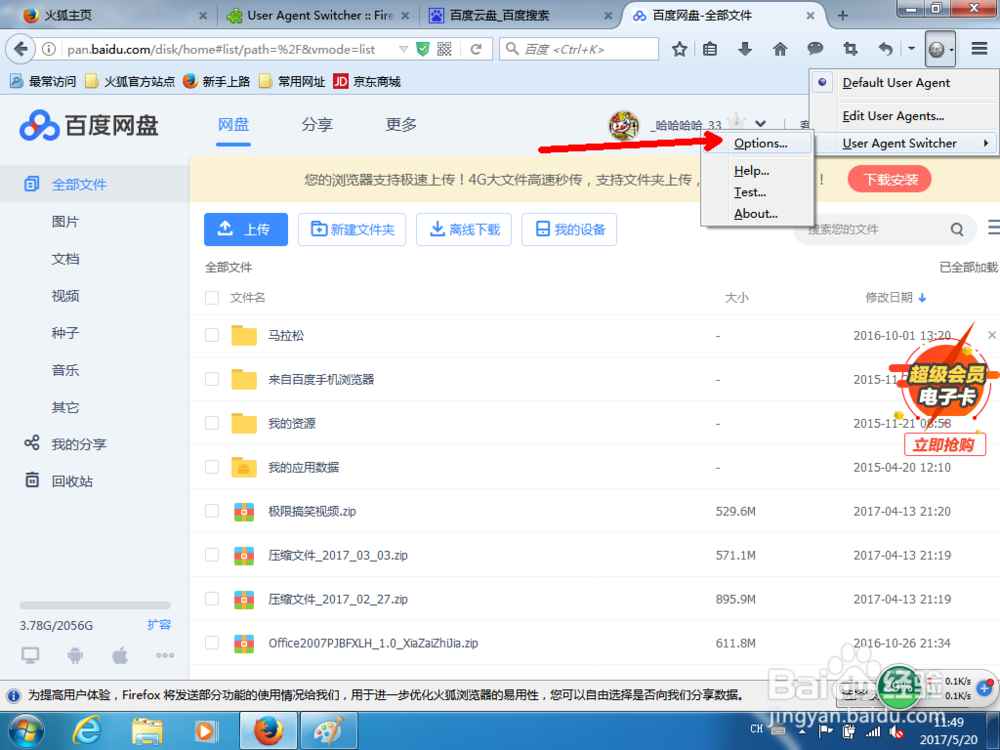Click the 我的设备 button
Image resolution: width=1000 pixels, height=750 pixels.
(x=569, y=230)
